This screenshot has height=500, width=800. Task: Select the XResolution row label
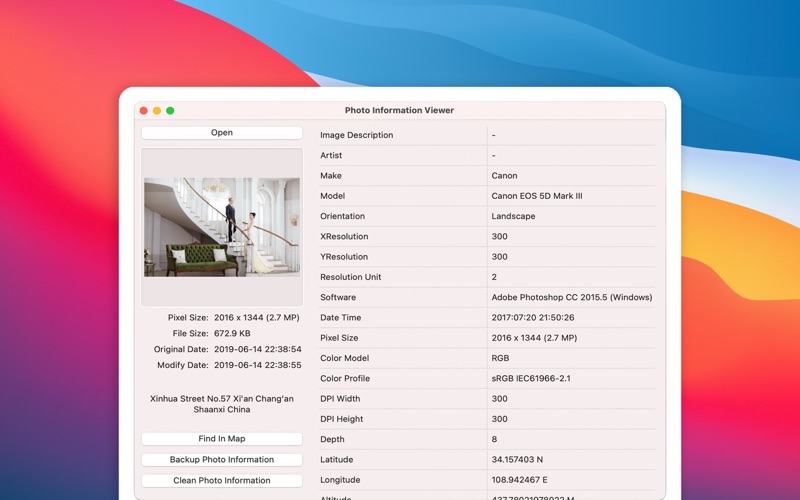(x=344, y=237)
